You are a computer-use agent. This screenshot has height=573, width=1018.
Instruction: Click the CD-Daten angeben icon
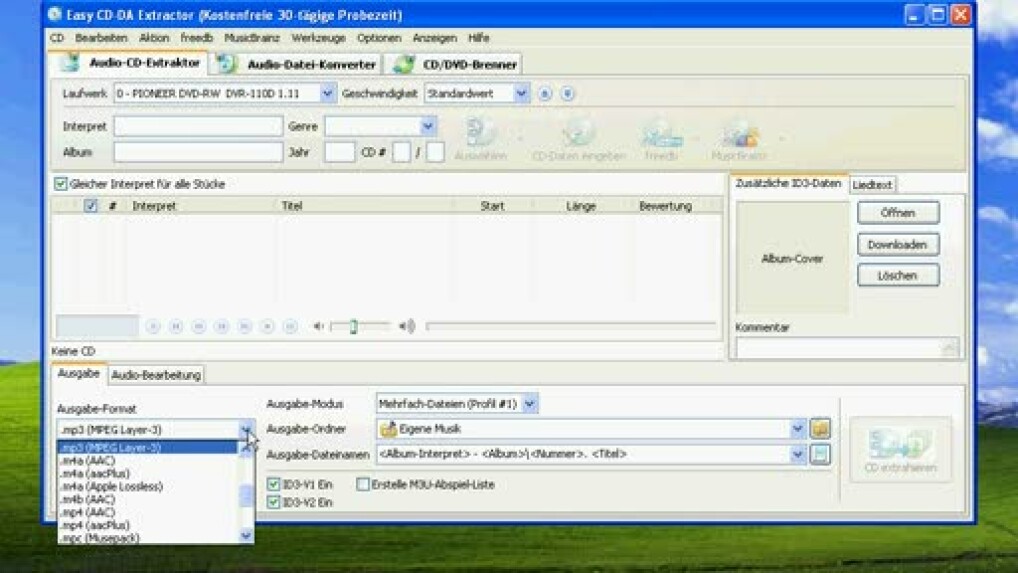[578, 135]
